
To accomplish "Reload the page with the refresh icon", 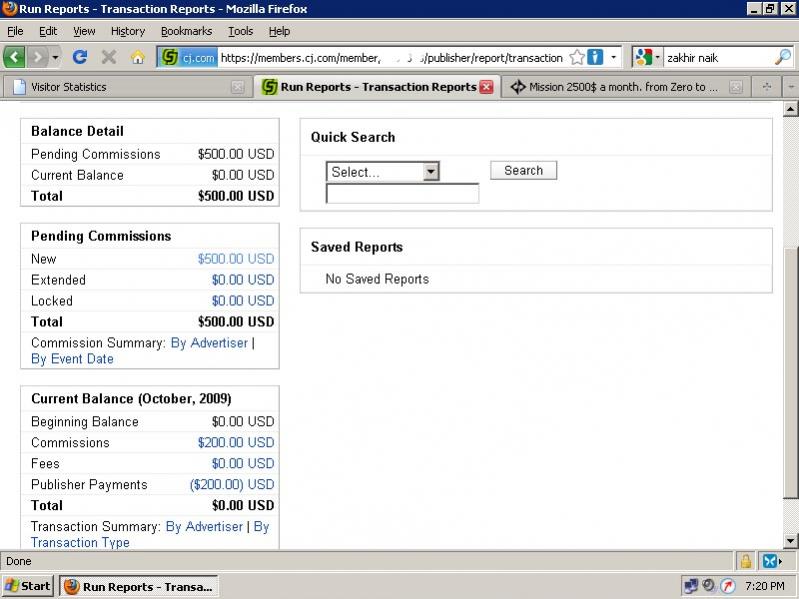I will point(79,57).
